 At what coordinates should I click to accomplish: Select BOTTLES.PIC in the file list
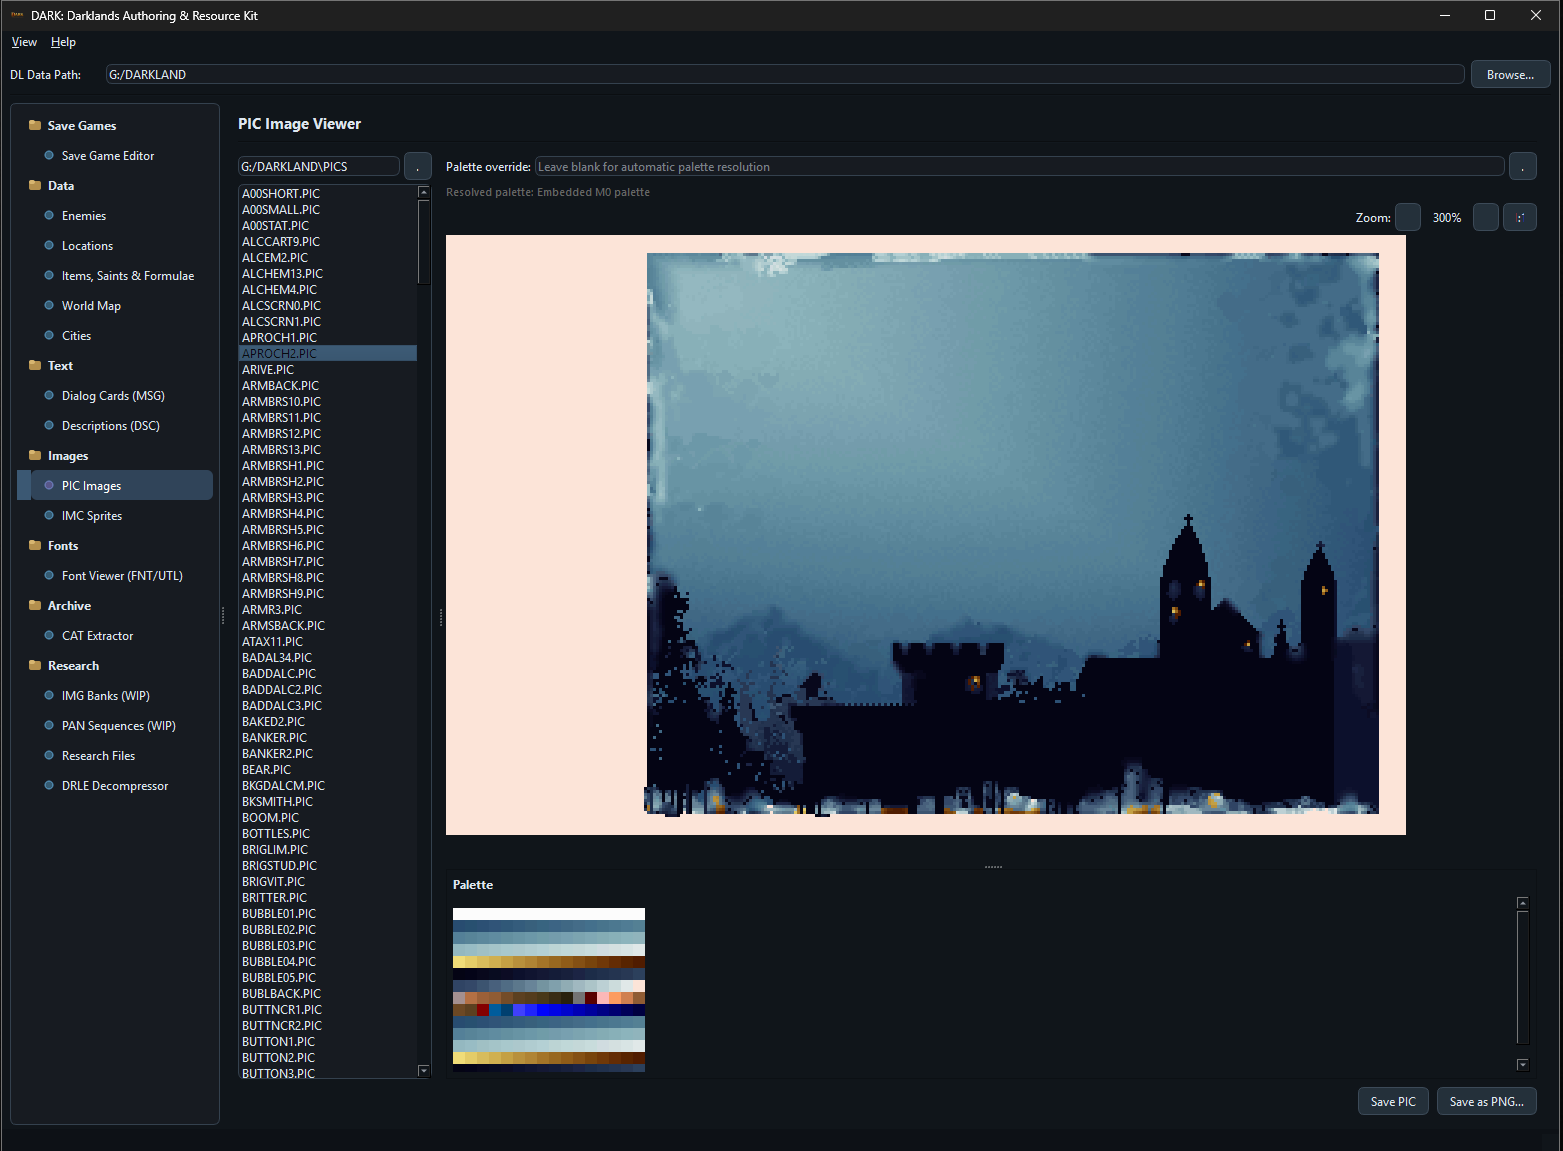pos(328,834)
